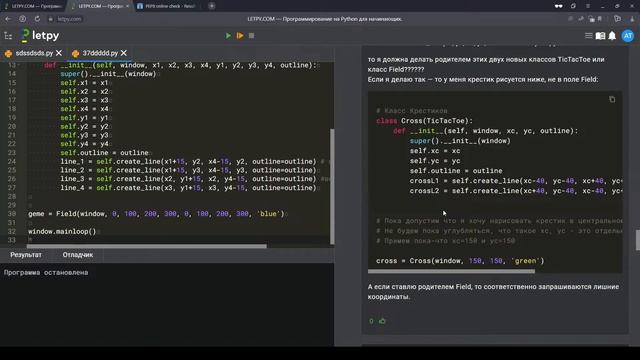This screenshot has width=640, height=360.
Task: Reload the page with the browser refresh icon
Action: click(x=37, y=19)
